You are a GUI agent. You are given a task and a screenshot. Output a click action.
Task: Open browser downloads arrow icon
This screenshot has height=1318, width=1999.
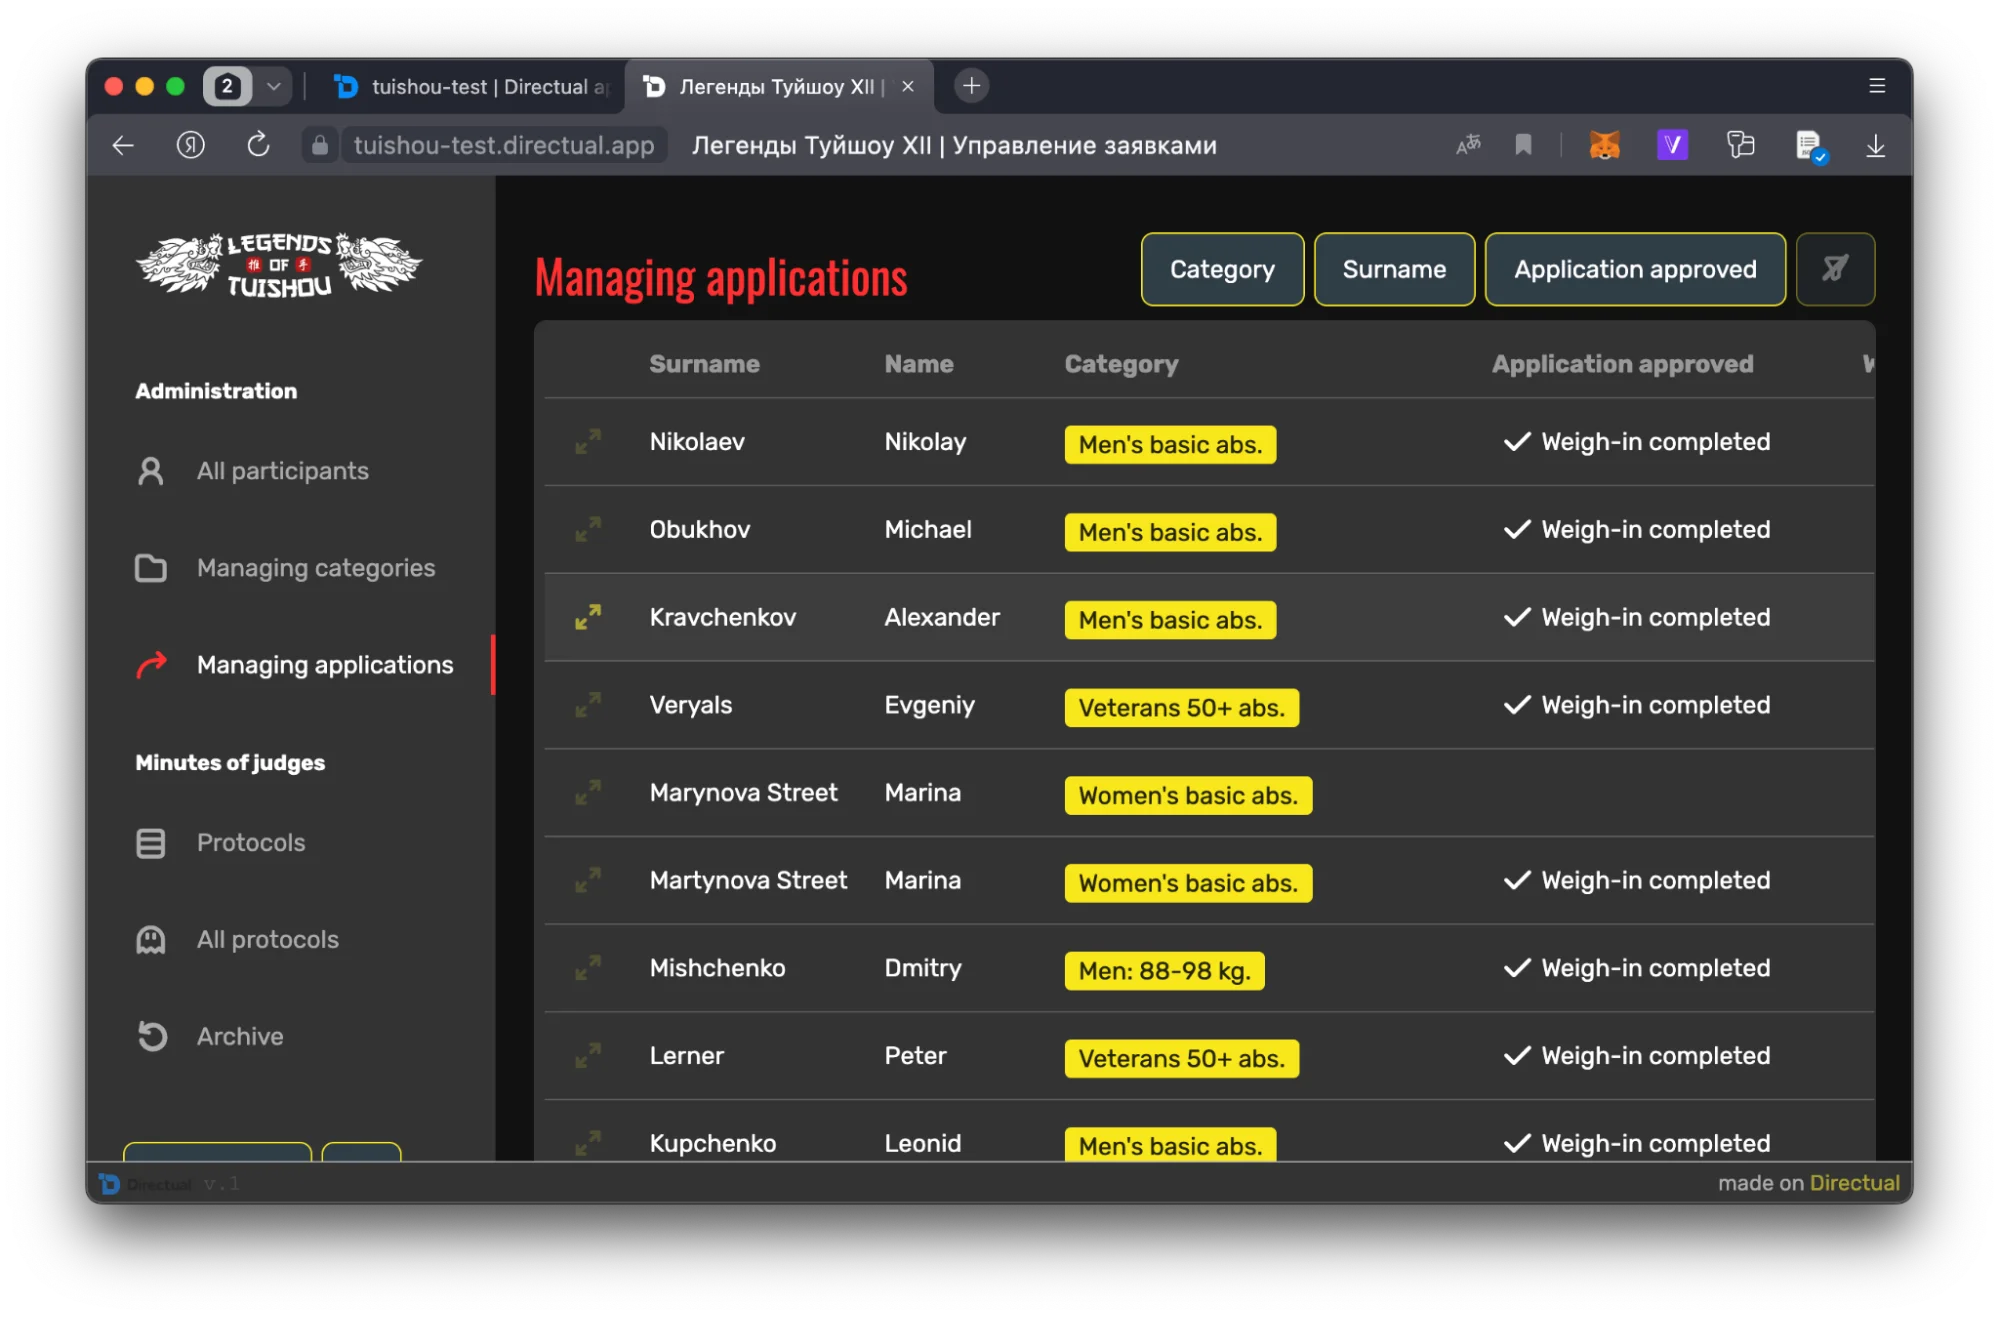(x=1875, y=146)
